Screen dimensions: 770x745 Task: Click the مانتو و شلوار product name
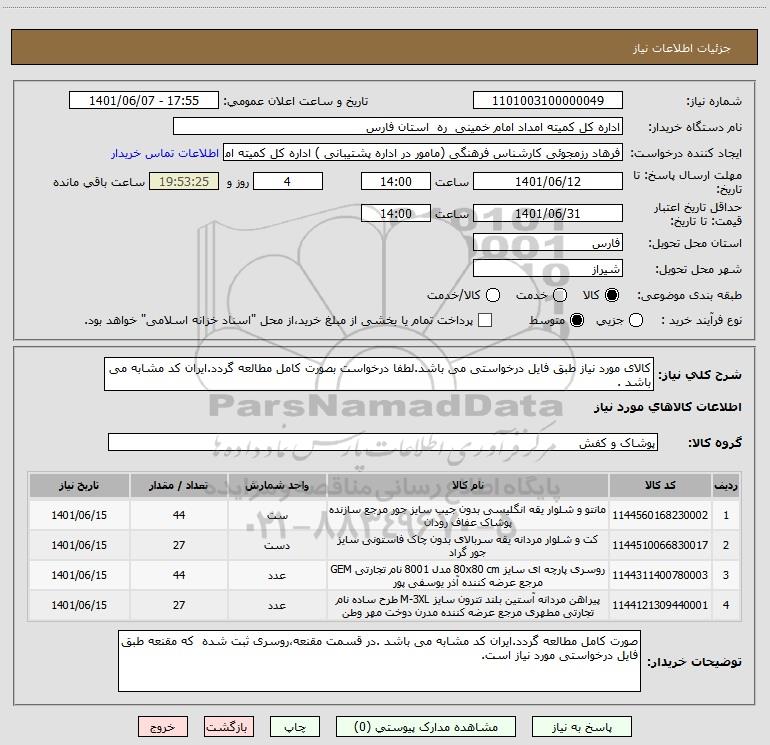coord(468,516)
